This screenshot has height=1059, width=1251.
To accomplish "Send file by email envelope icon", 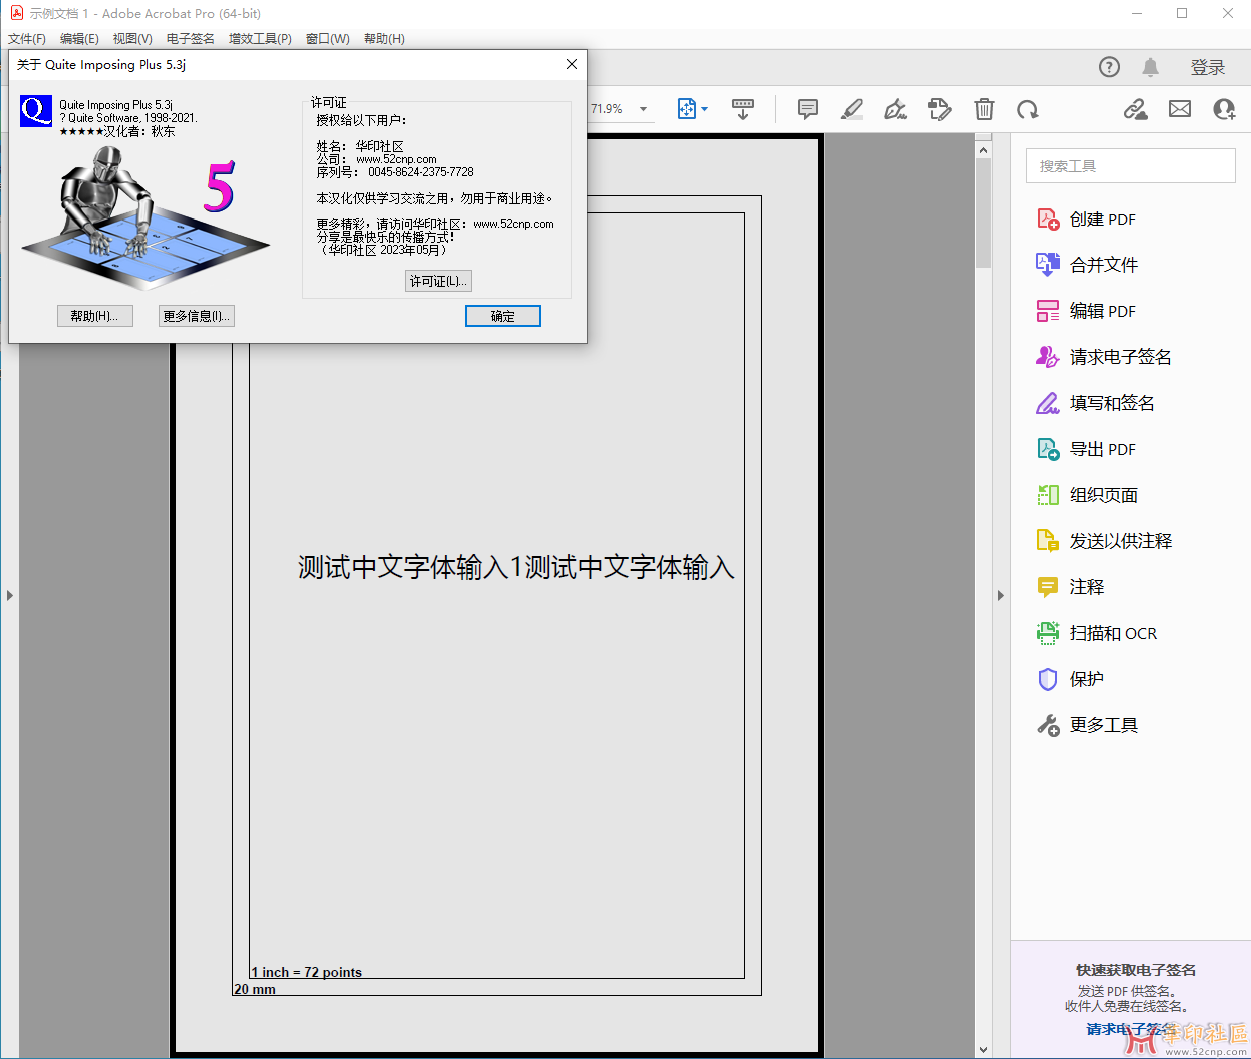I will pos(1180,109).
